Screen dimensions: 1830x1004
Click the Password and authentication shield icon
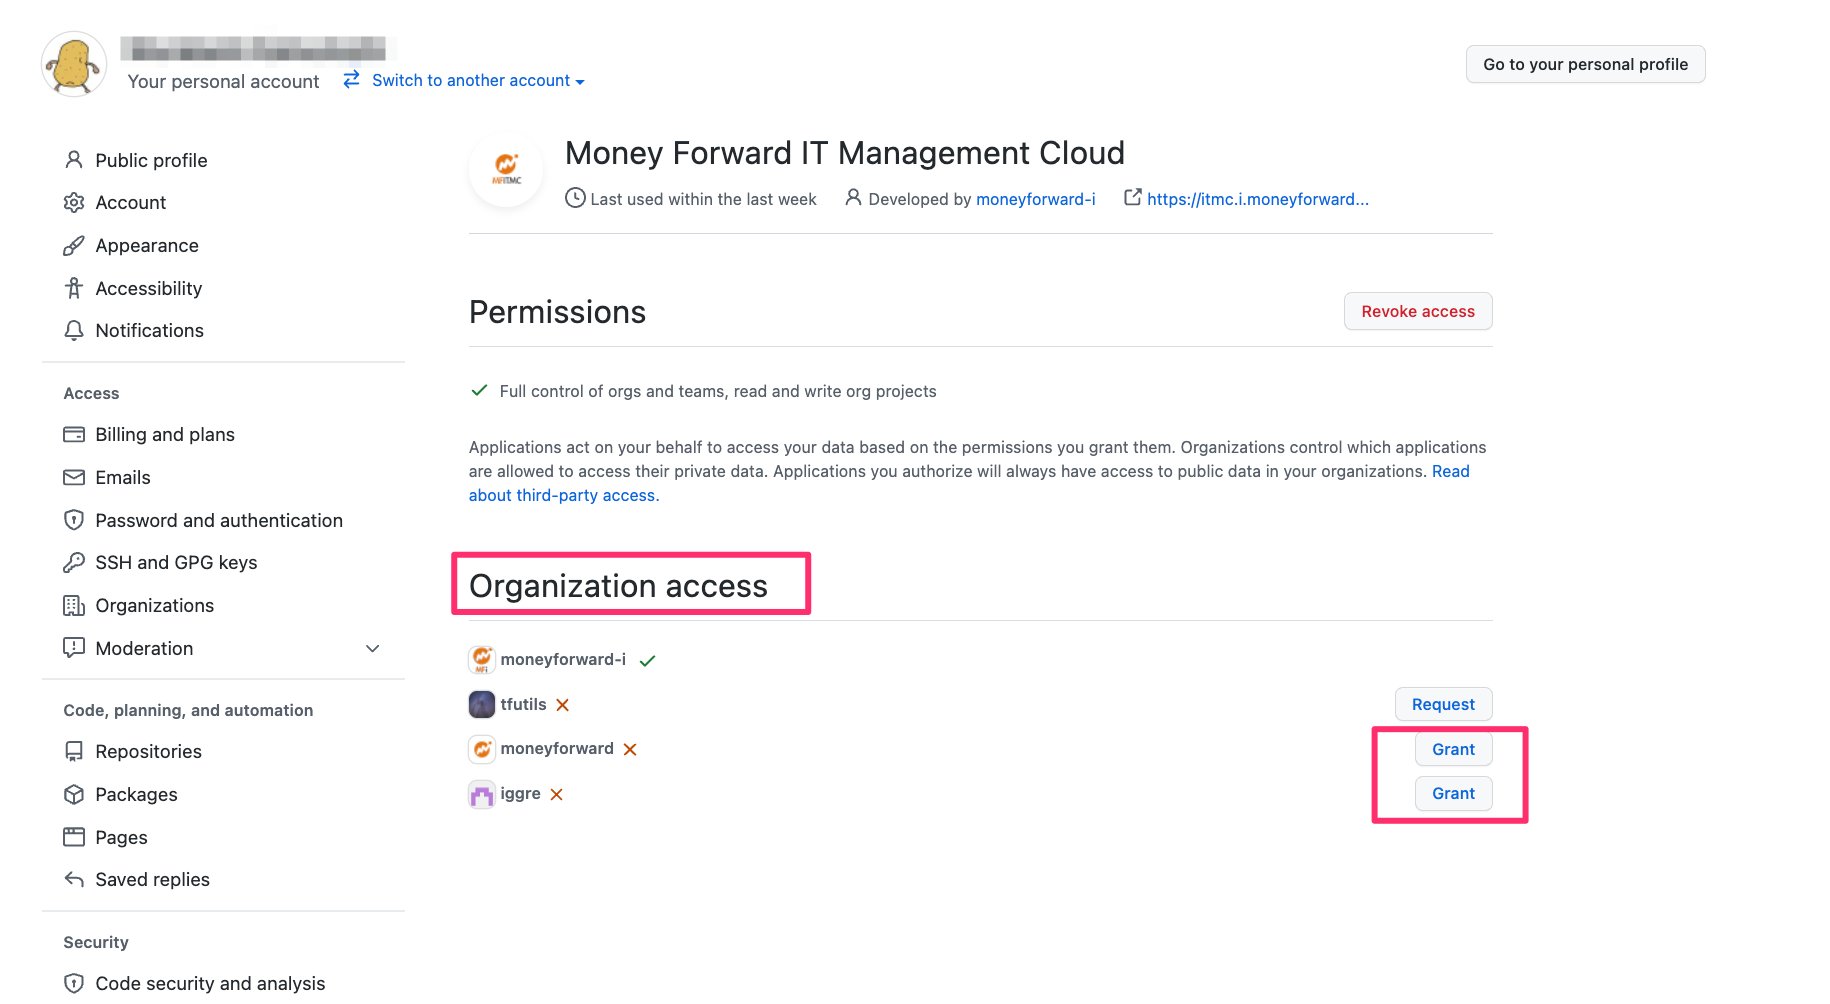tap(74, 520)
